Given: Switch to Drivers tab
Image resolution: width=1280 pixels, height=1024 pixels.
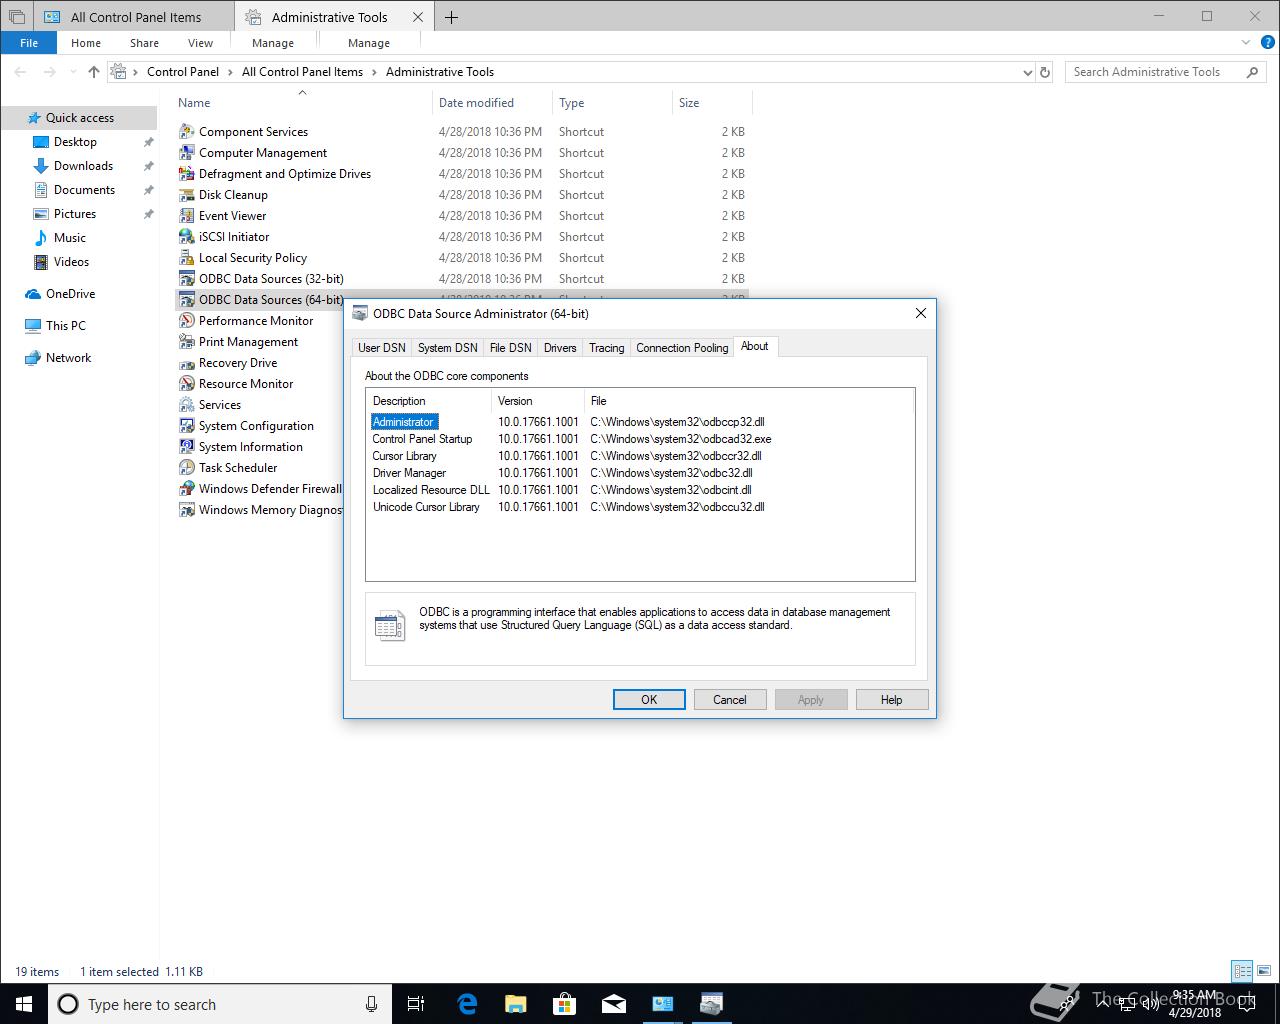Looking at the screenshot, I should (x=560, y=348).
